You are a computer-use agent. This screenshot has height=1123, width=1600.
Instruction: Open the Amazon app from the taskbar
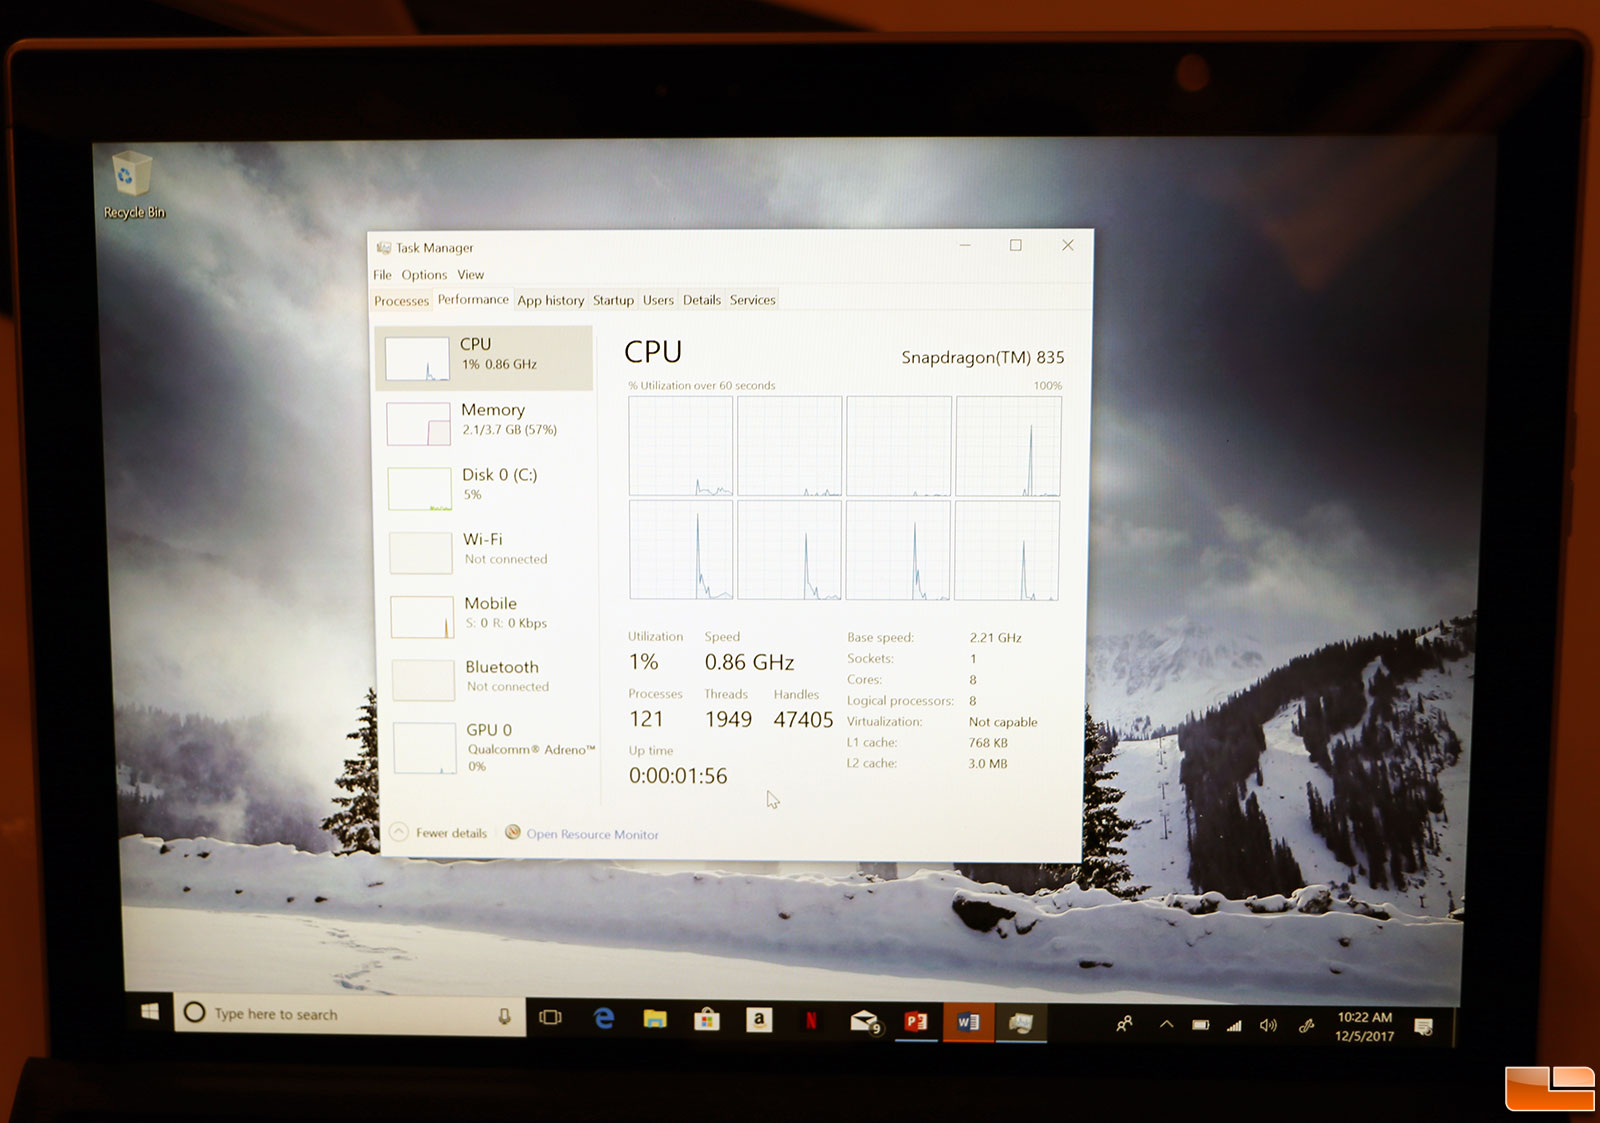coord(759,1020)
